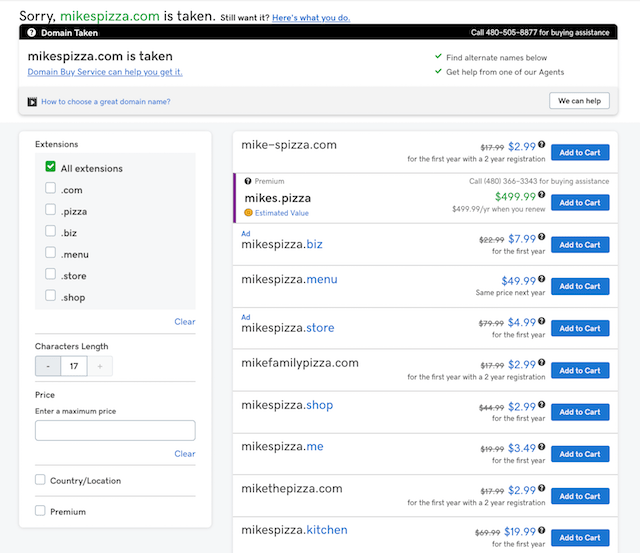Click the maximum price input field
The image size is (640, 553).
coord(115,431)
